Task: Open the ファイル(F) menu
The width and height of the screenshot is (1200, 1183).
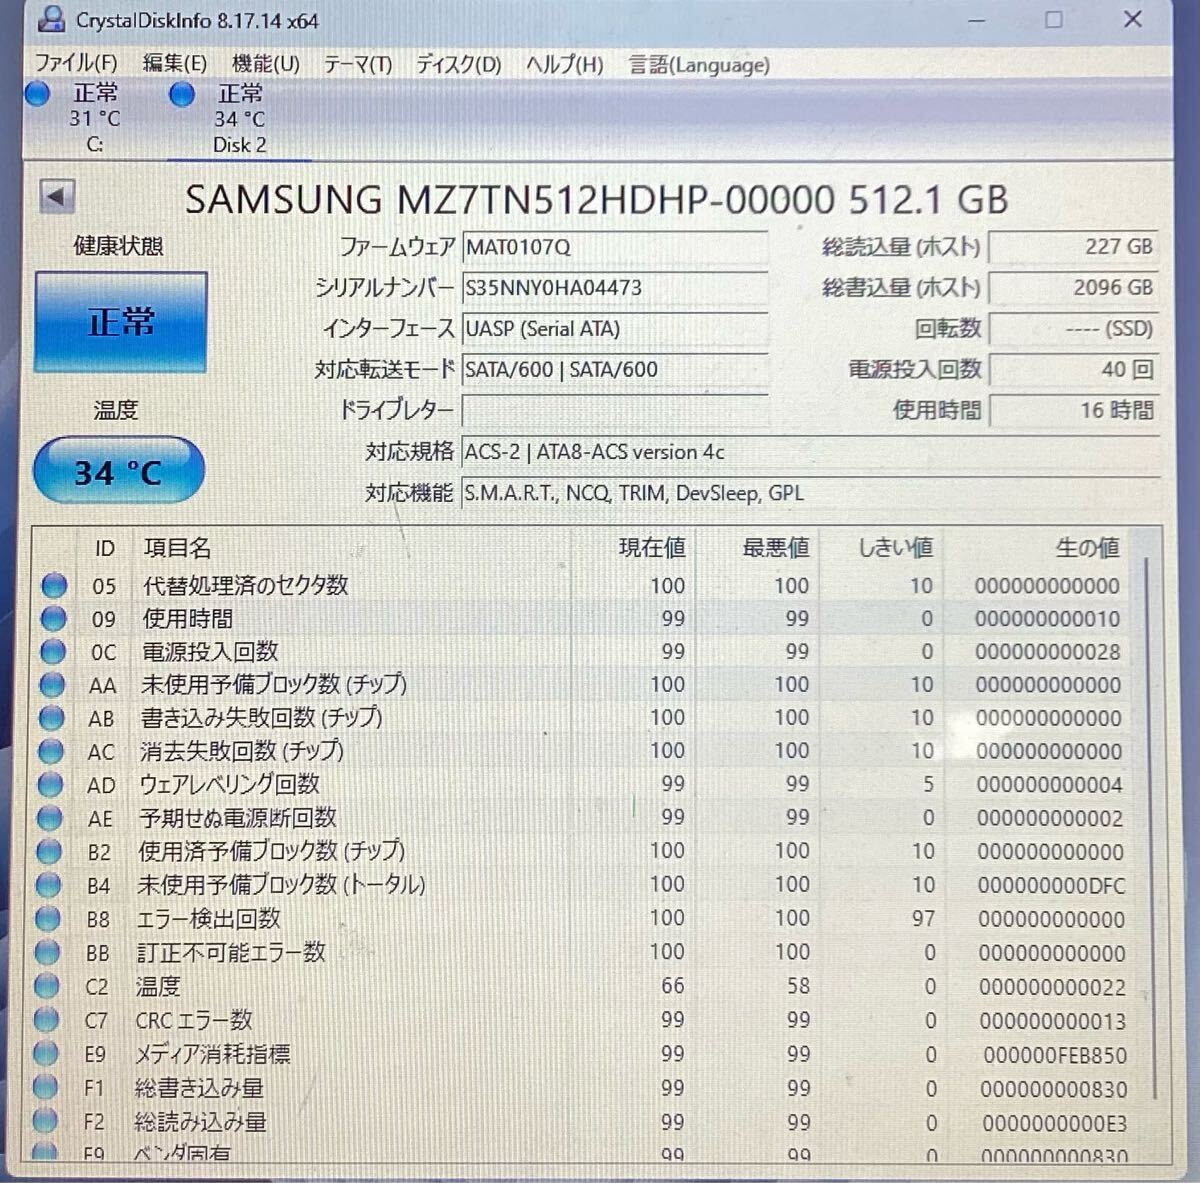Action: tap(76, 64)
